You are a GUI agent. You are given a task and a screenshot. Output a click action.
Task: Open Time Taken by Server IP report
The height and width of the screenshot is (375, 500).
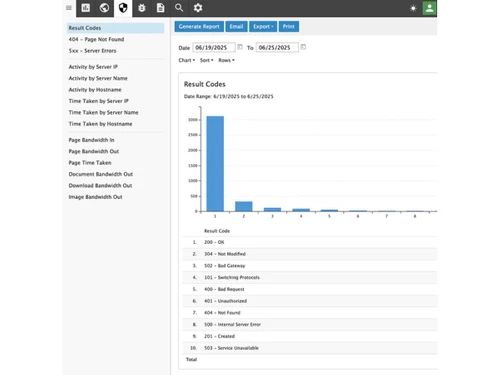[98, 101]
